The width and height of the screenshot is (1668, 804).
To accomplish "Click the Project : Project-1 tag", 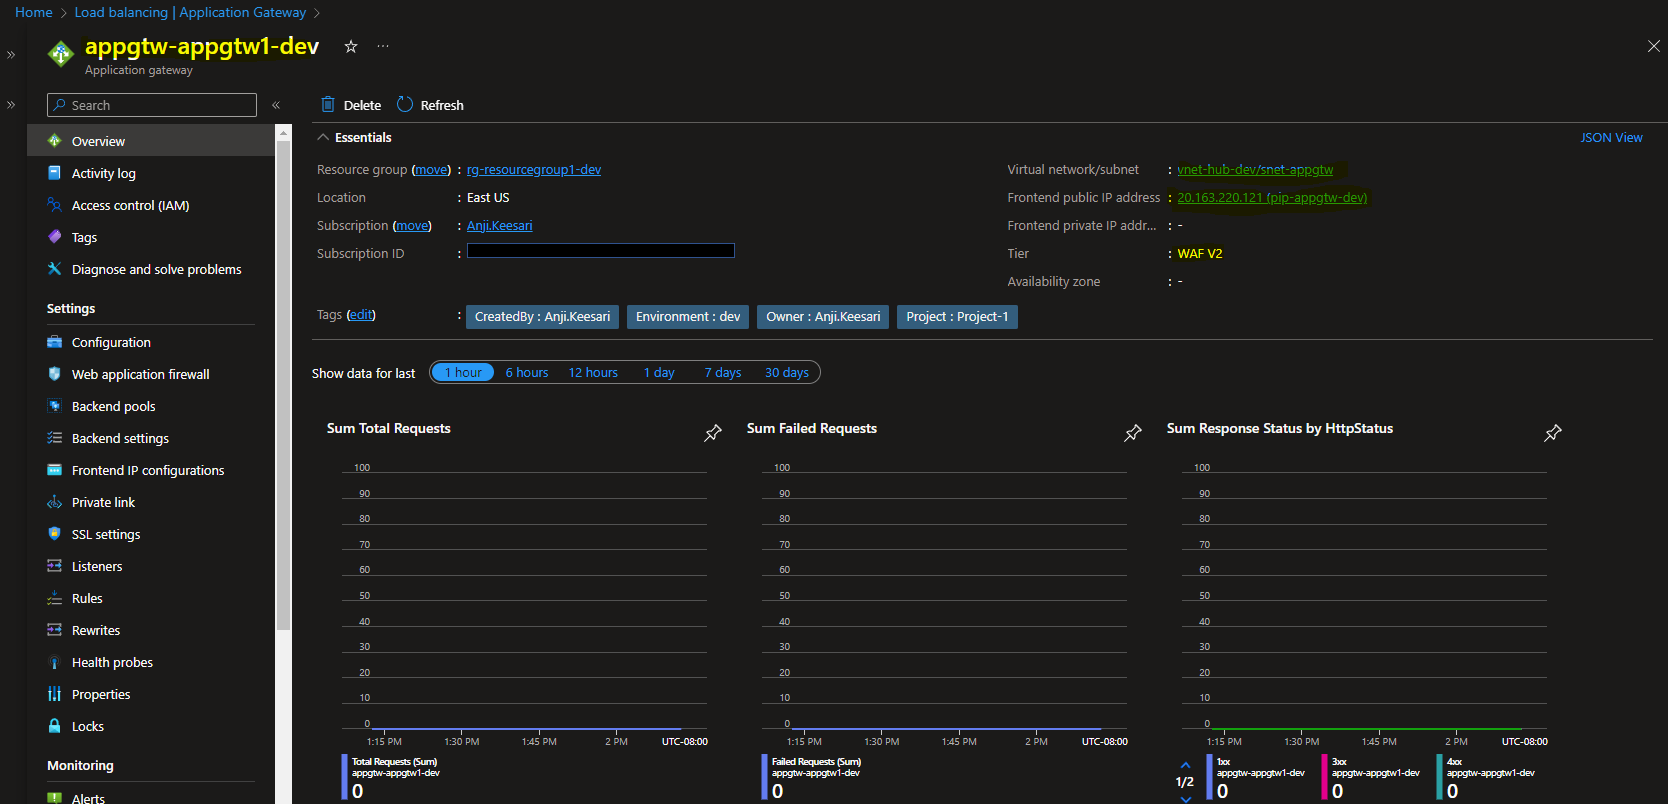I will pyautogui.click(x=957, y=317).
